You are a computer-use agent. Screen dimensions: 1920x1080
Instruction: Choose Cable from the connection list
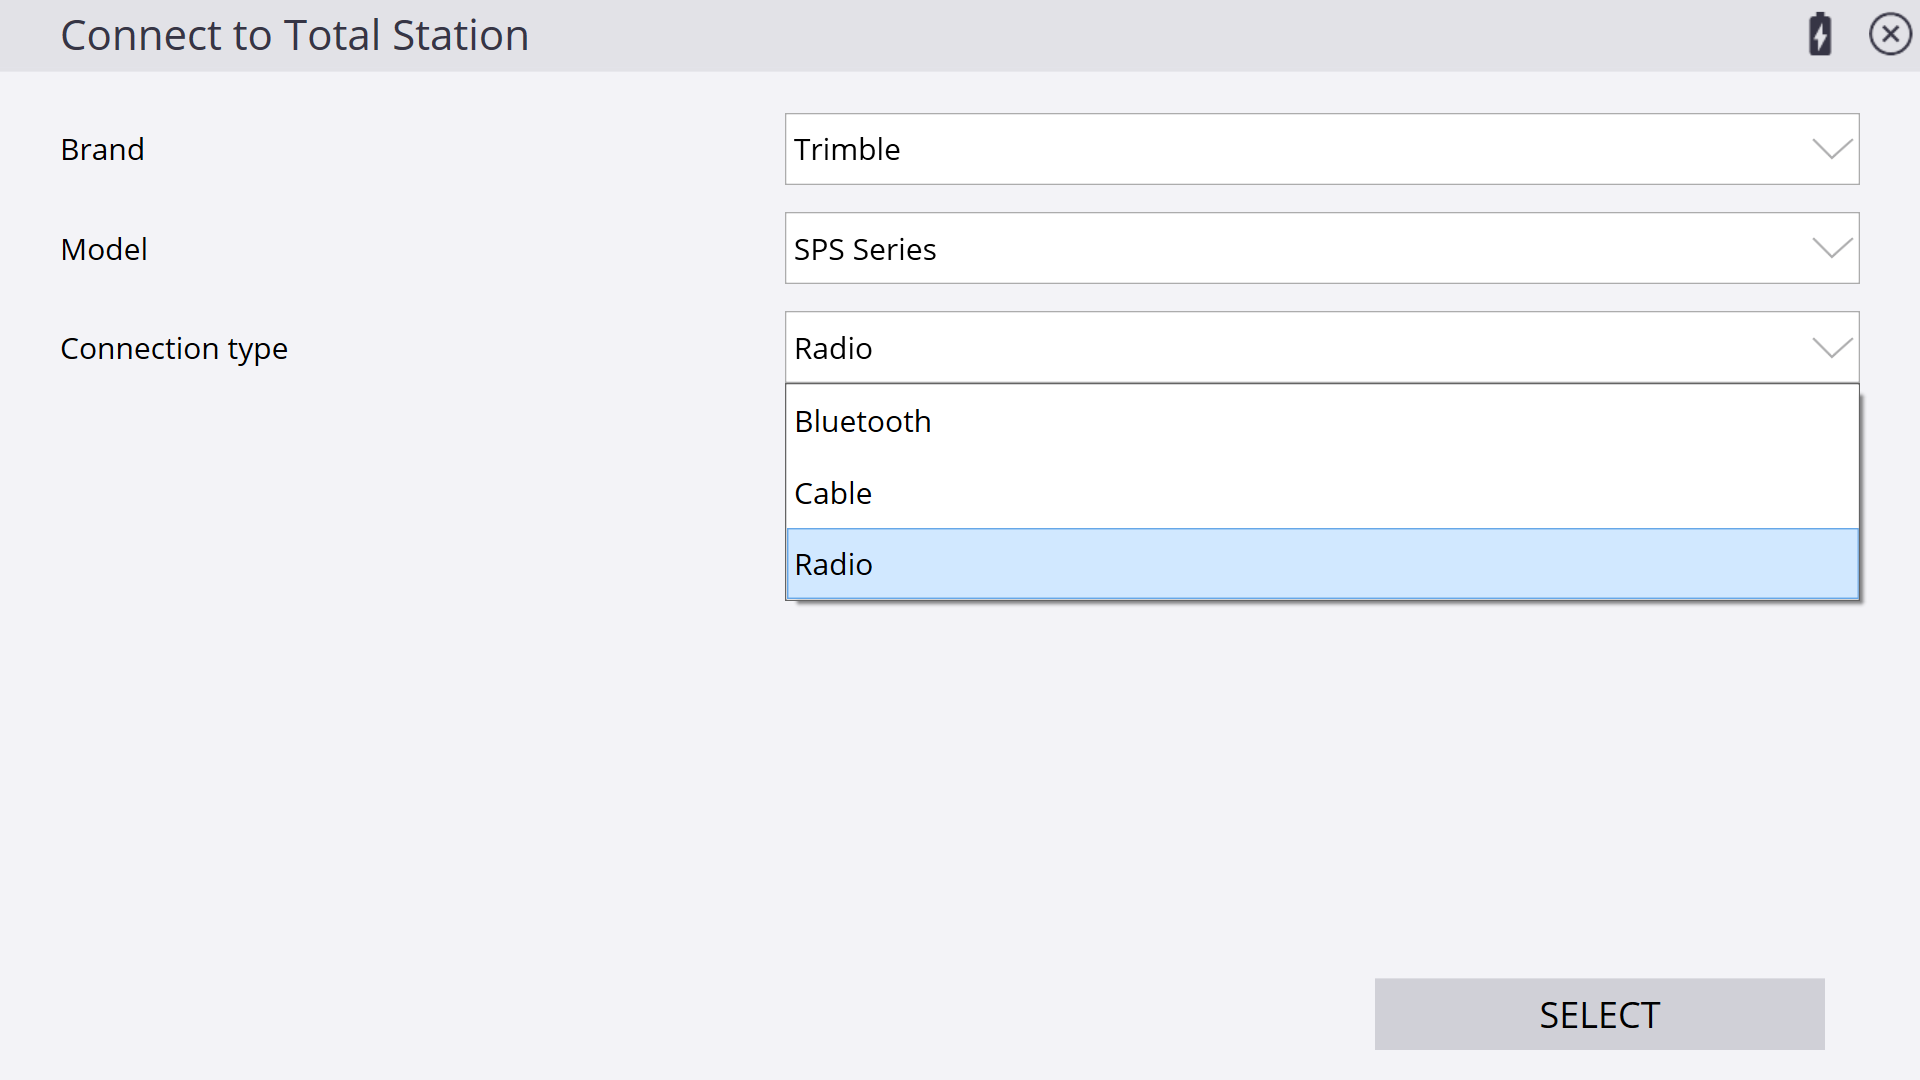coord(1322,493)
